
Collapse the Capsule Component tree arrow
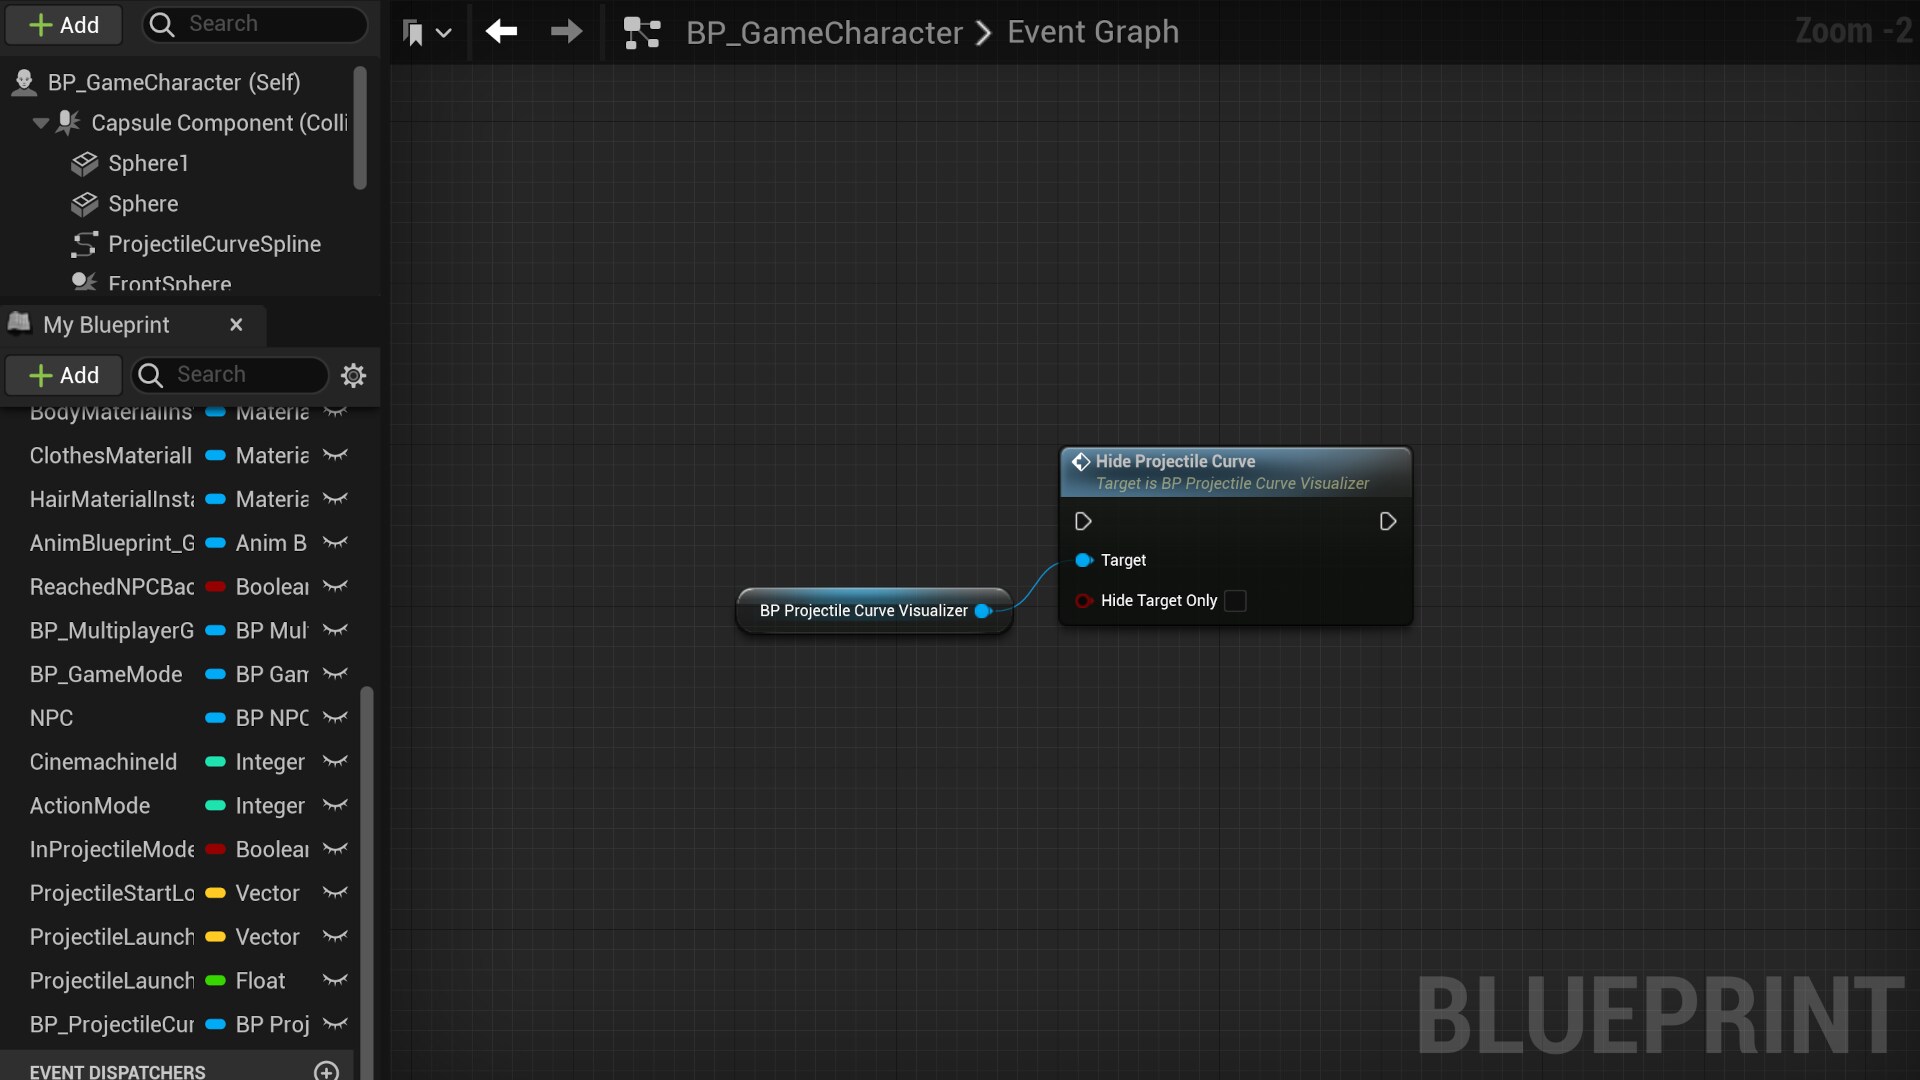click(40, 122)
